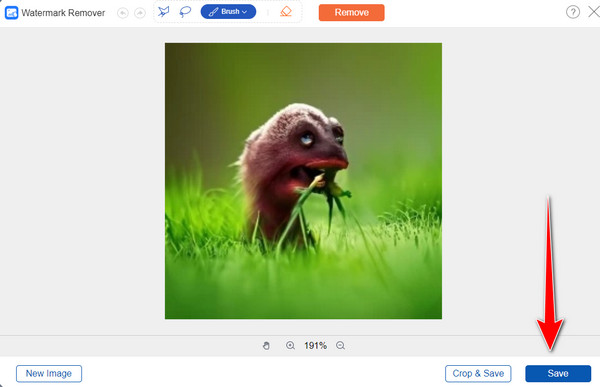Zoom in with the left magnifier icon
Screen dimensions: 600x387
point(290,346)
